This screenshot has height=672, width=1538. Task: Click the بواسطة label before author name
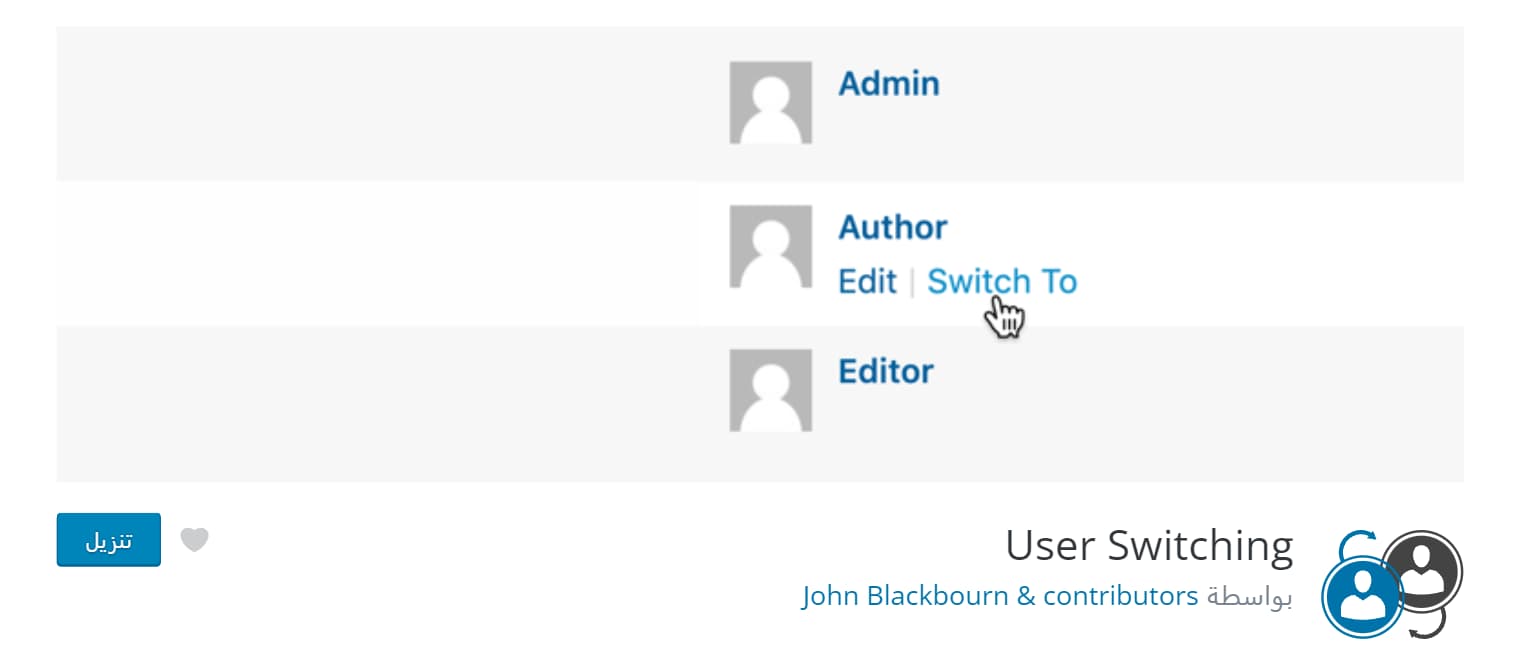[1249, 597]
